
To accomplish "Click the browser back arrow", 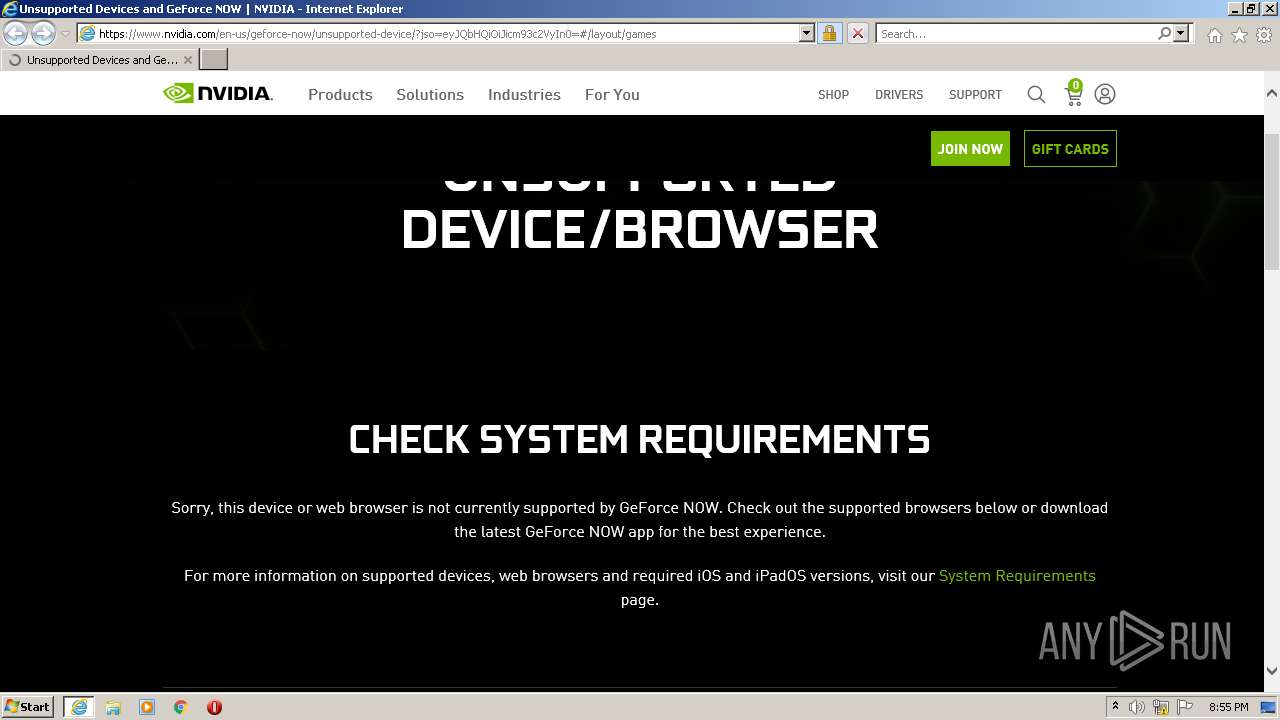I will click(15, 34).
